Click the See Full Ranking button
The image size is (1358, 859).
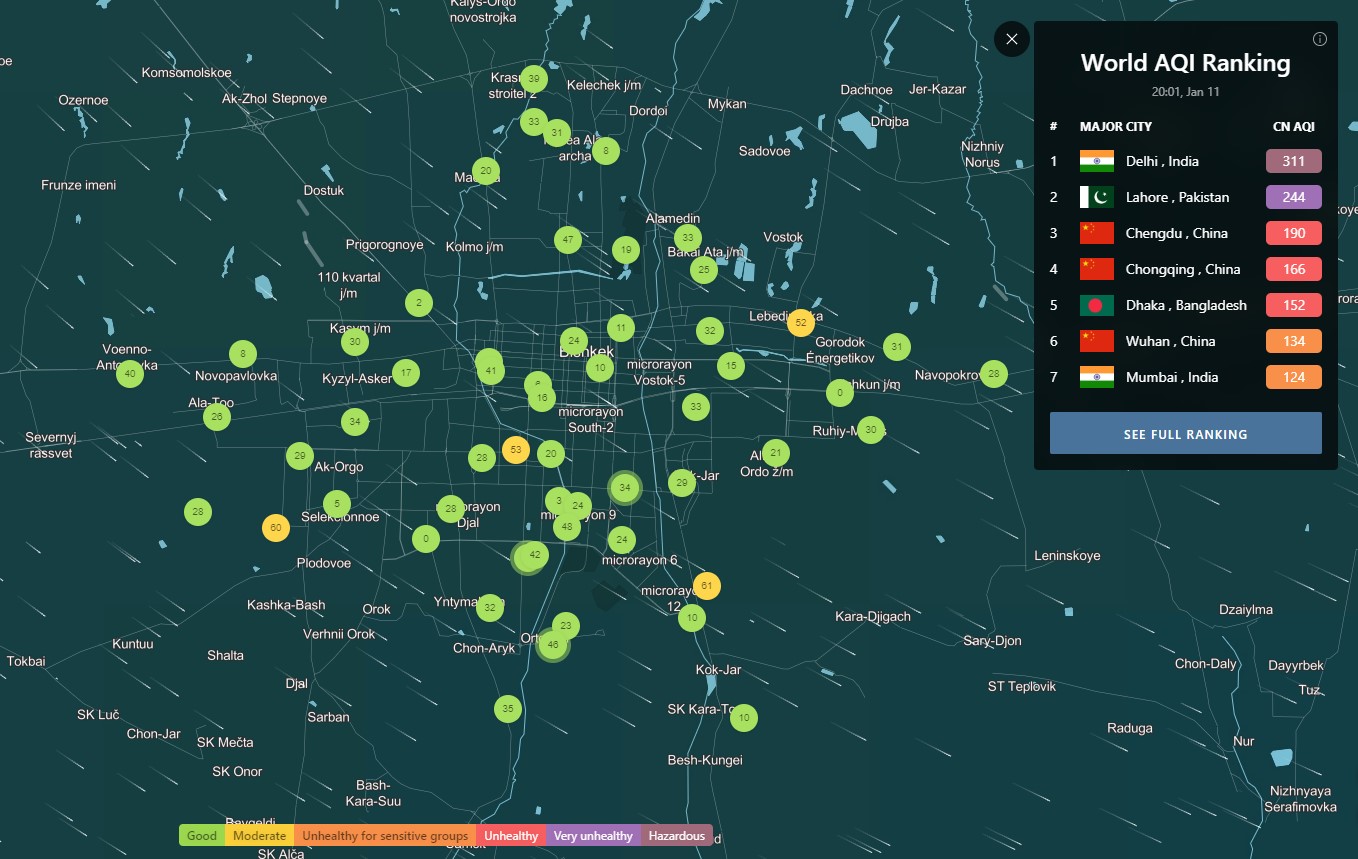click(1185, 434)
